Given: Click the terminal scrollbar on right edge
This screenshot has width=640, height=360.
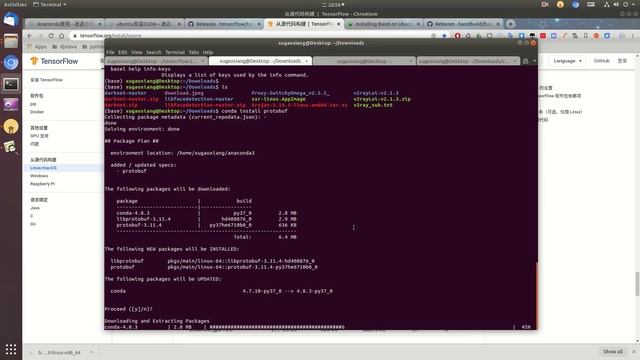Looking at the screenshot, I should 536,295.
